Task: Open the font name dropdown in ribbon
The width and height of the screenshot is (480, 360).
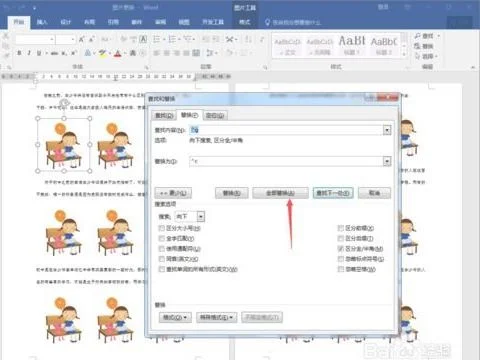Action: [52, 39]
